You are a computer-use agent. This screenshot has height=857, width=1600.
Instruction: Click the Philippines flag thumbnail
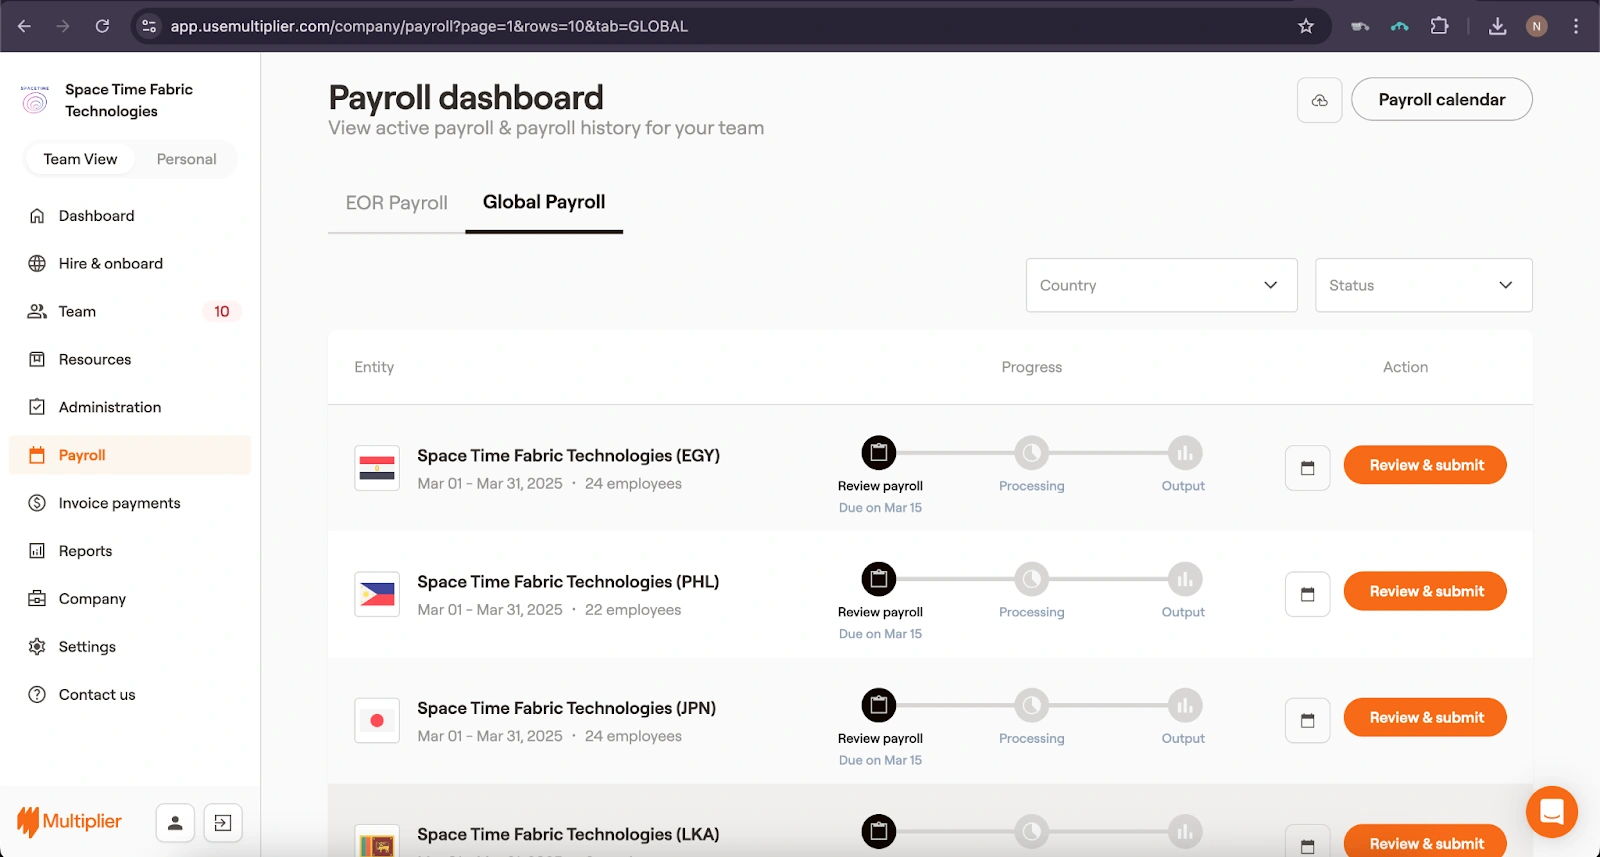(377, 594)
